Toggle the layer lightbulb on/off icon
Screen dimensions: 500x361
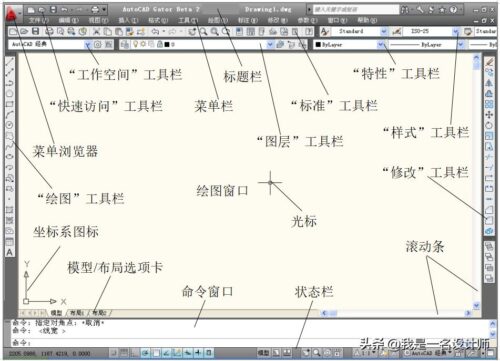136,44
